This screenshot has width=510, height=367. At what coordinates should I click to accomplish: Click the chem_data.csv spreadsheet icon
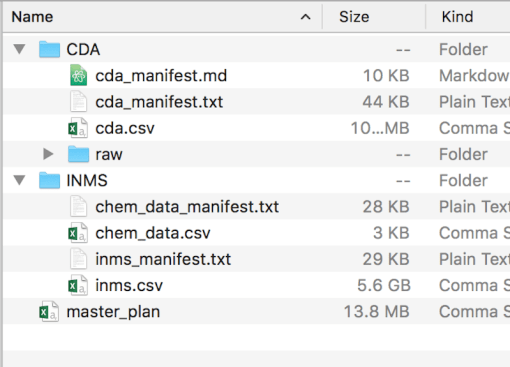point(78,233)
